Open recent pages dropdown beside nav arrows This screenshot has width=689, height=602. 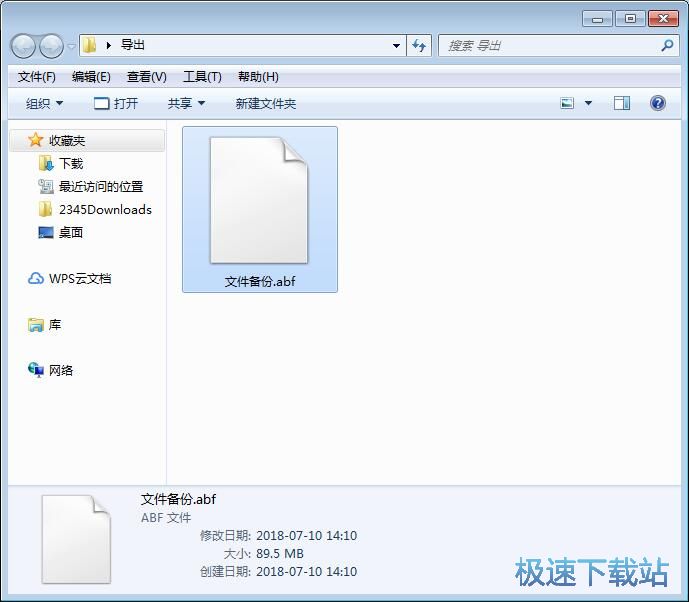(71, 46)
